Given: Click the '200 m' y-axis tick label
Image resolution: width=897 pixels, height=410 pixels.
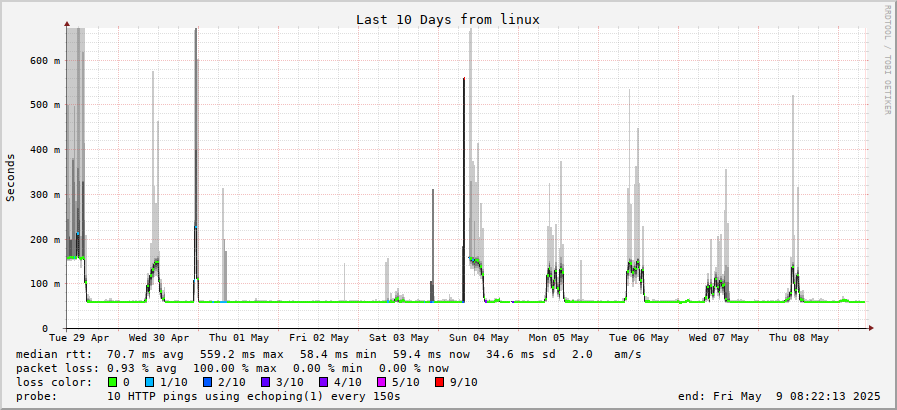Looking at the screenshot, I should click(44, 239).
